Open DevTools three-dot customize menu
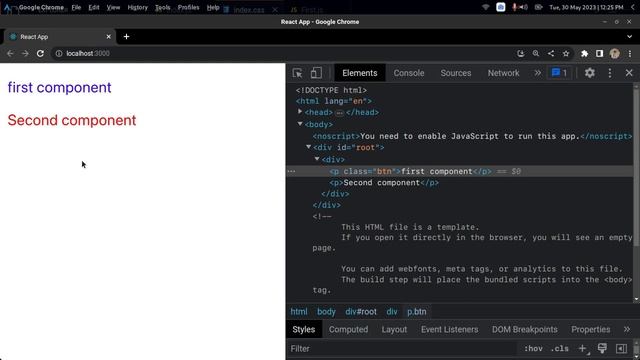Screen dimensions: 640x360 tap(609, 73)
